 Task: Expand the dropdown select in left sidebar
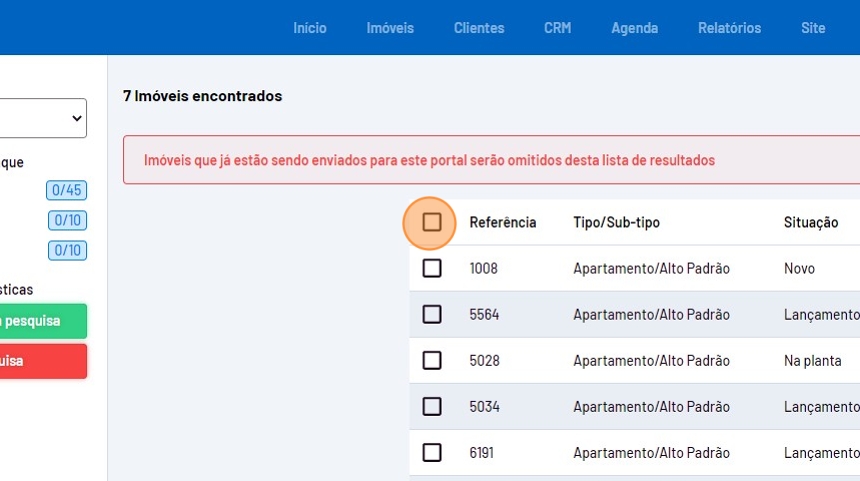44,118
